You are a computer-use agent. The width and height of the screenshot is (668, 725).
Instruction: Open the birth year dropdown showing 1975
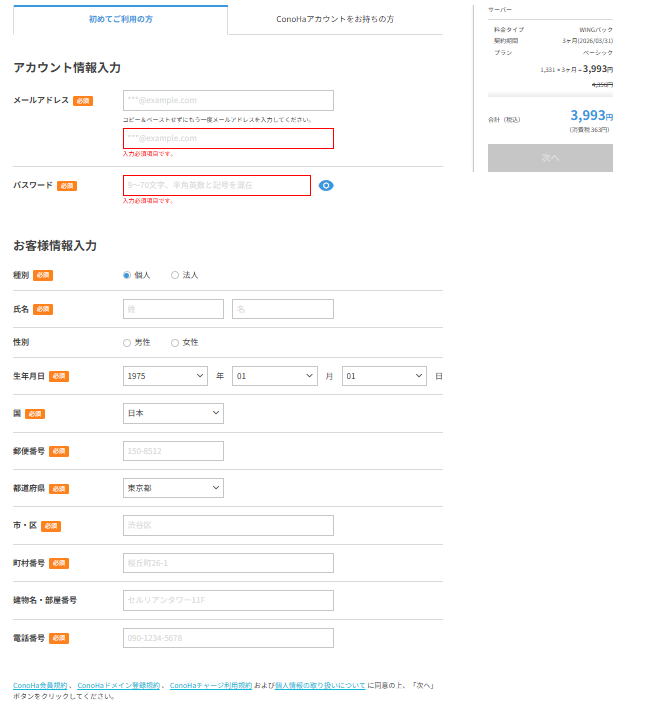pos(165,376)
